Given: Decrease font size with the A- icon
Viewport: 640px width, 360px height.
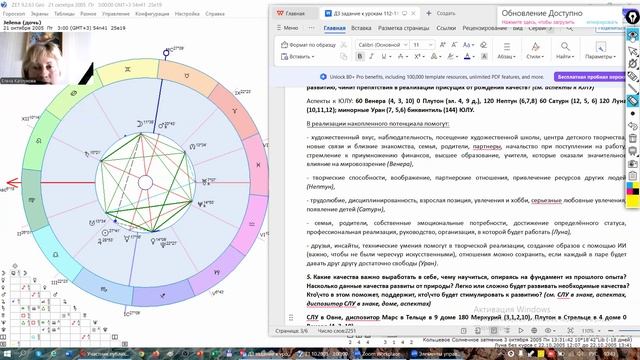Looking at the screenshot, I should 454,44.
